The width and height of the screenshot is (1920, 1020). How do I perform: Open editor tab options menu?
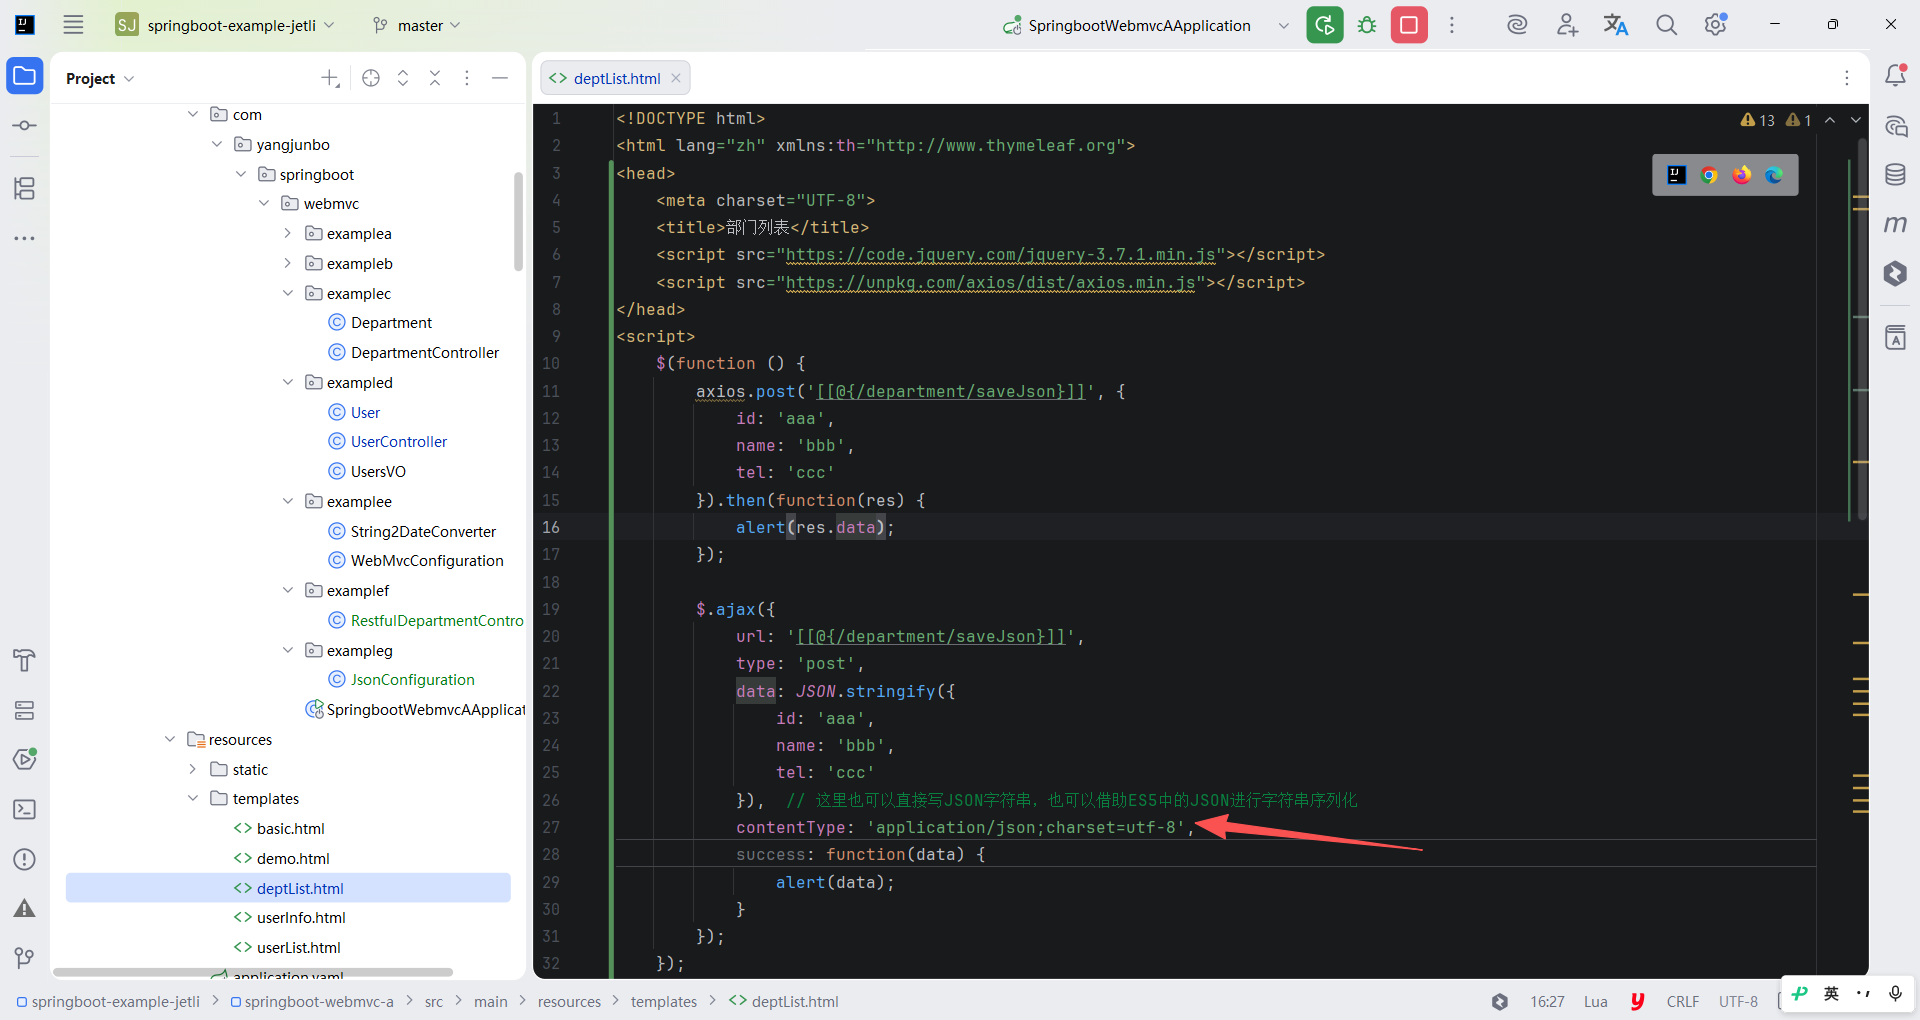tap(1847, 78)
